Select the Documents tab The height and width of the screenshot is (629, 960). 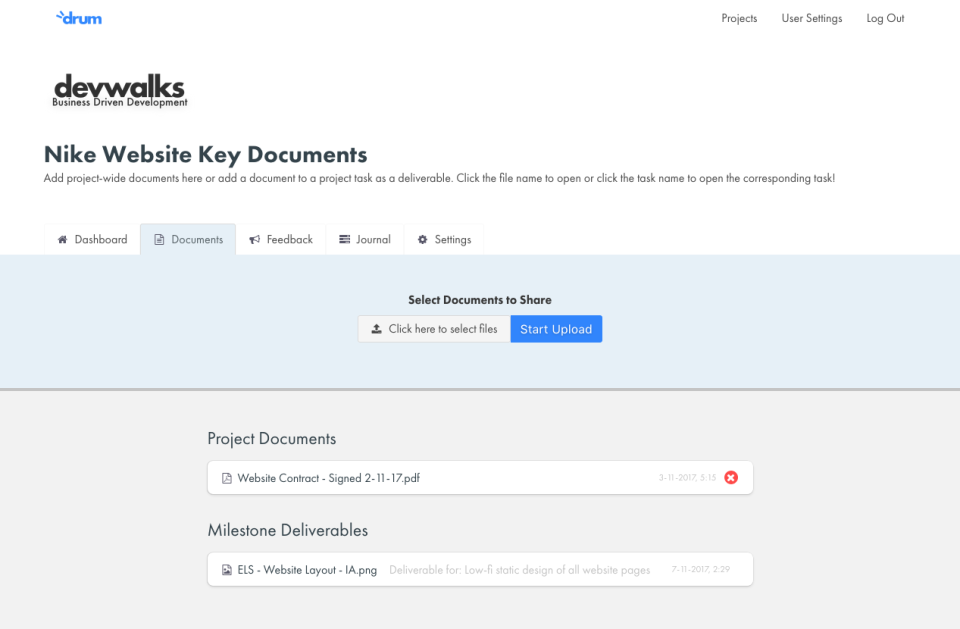pyautogui.click(x=188, y=239)
